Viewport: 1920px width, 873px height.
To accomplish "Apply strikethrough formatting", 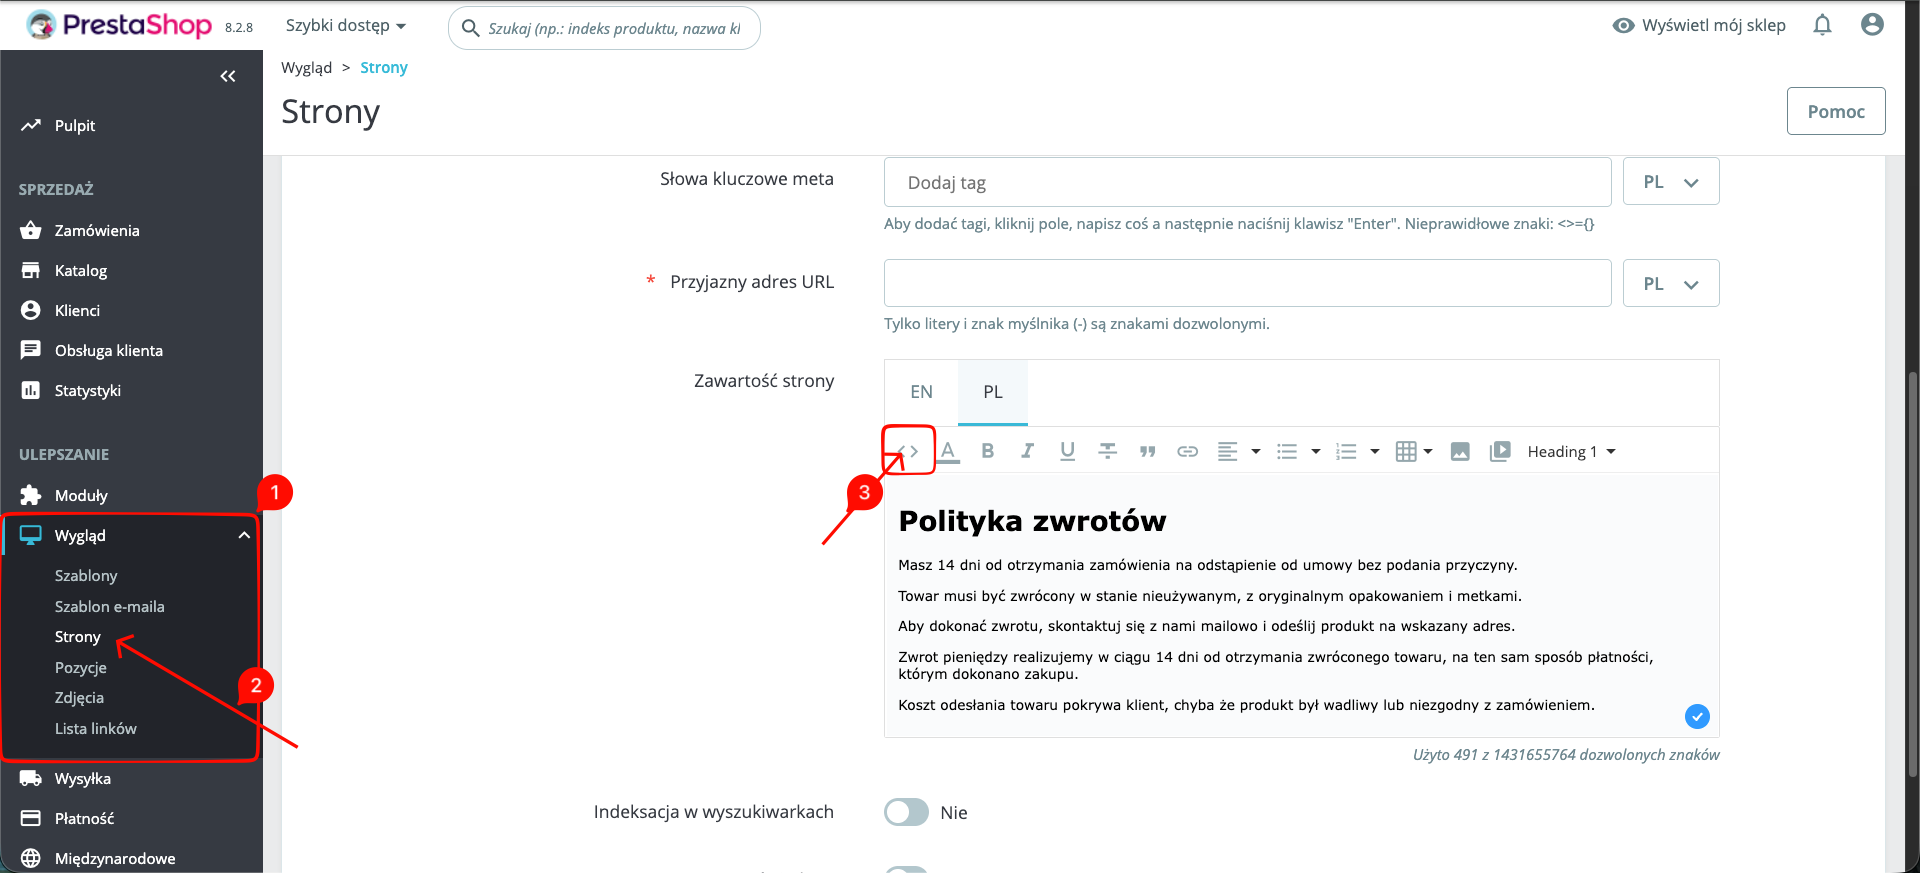I will click(x=1107, y=451).
